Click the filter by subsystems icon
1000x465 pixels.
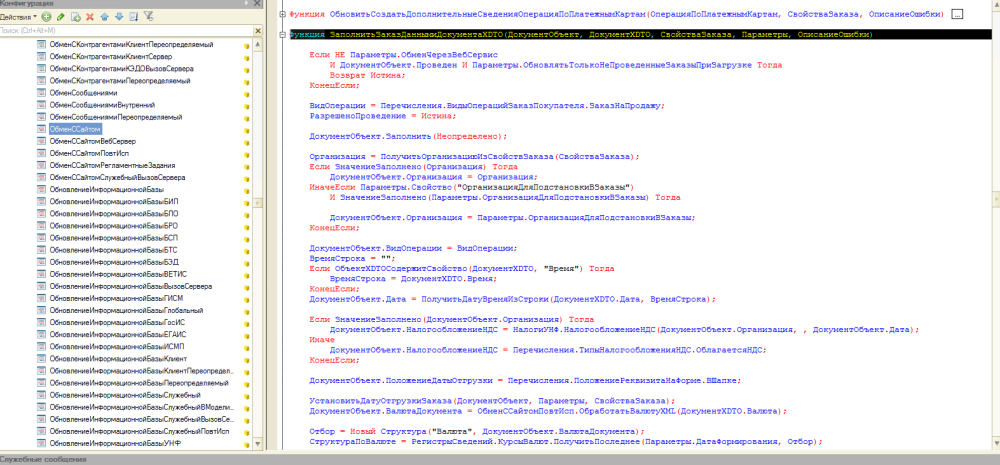pos(149,17)
